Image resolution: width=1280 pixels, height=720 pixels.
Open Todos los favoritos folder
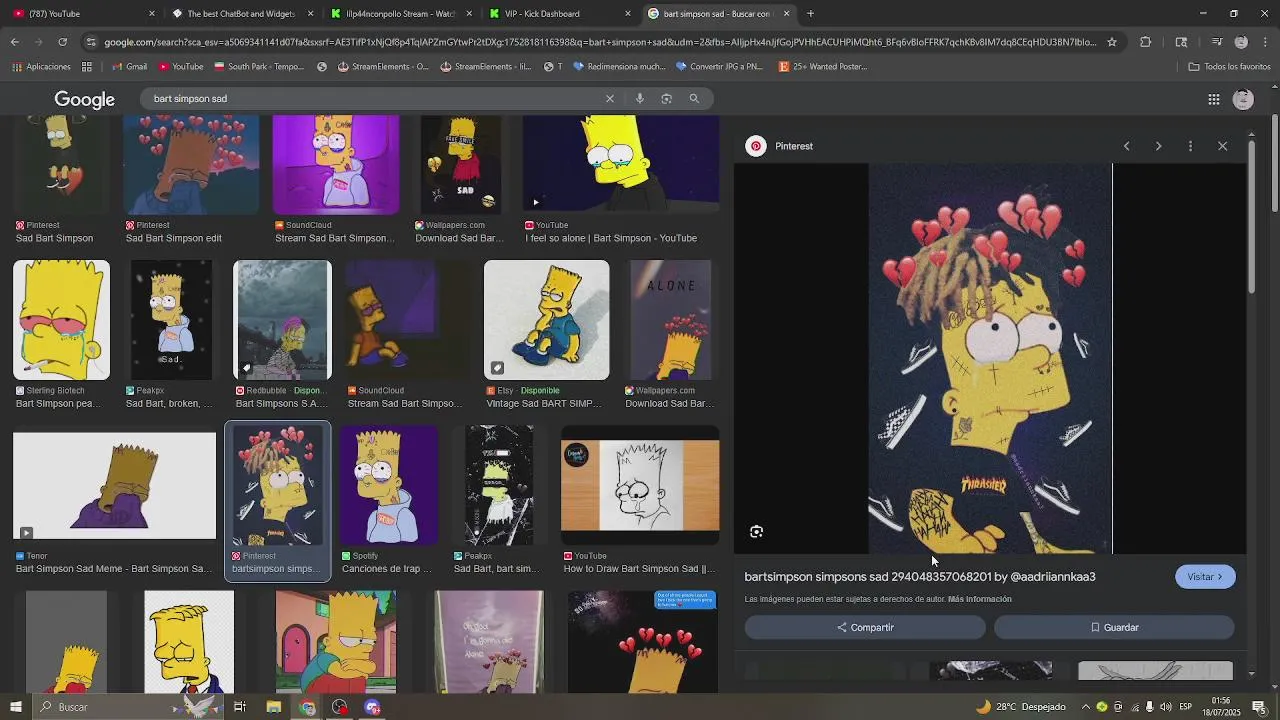[1229, 67]
